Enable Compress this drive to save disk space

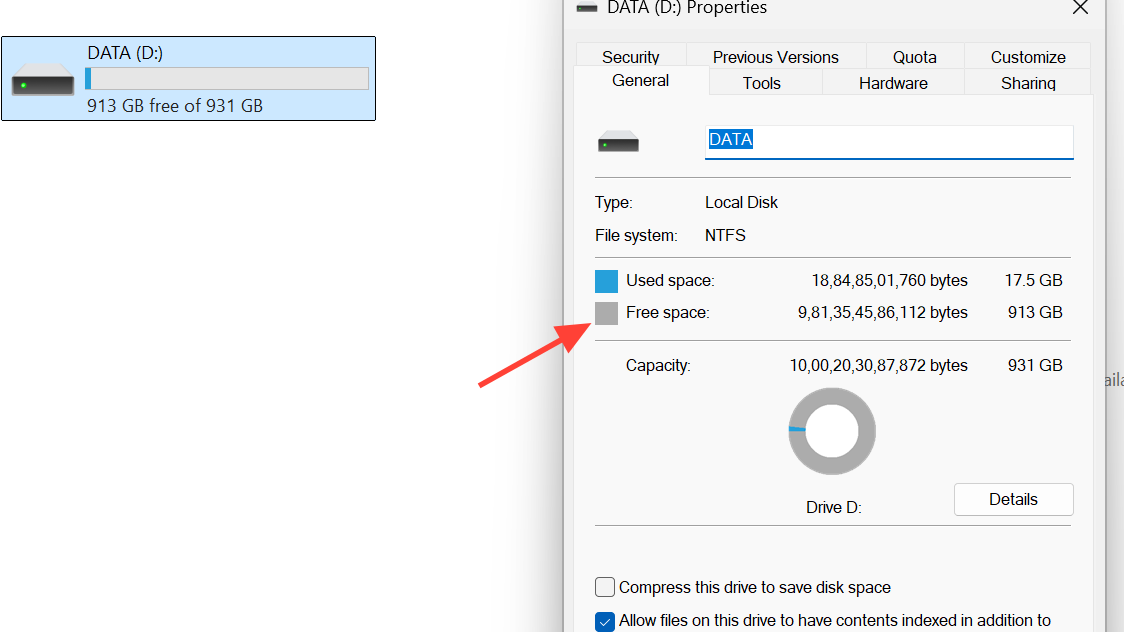pyautogui.click(x=605, y=587)
